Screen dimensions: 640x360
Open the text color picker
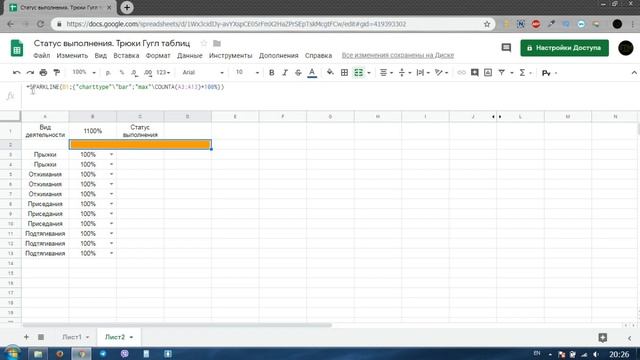point(312,73)
